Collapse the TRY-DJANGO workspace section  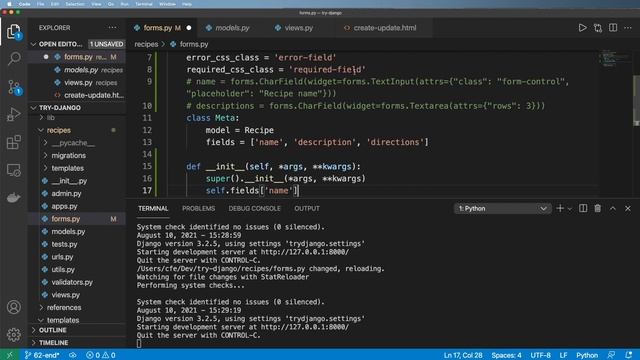click(x=77, y=108)
